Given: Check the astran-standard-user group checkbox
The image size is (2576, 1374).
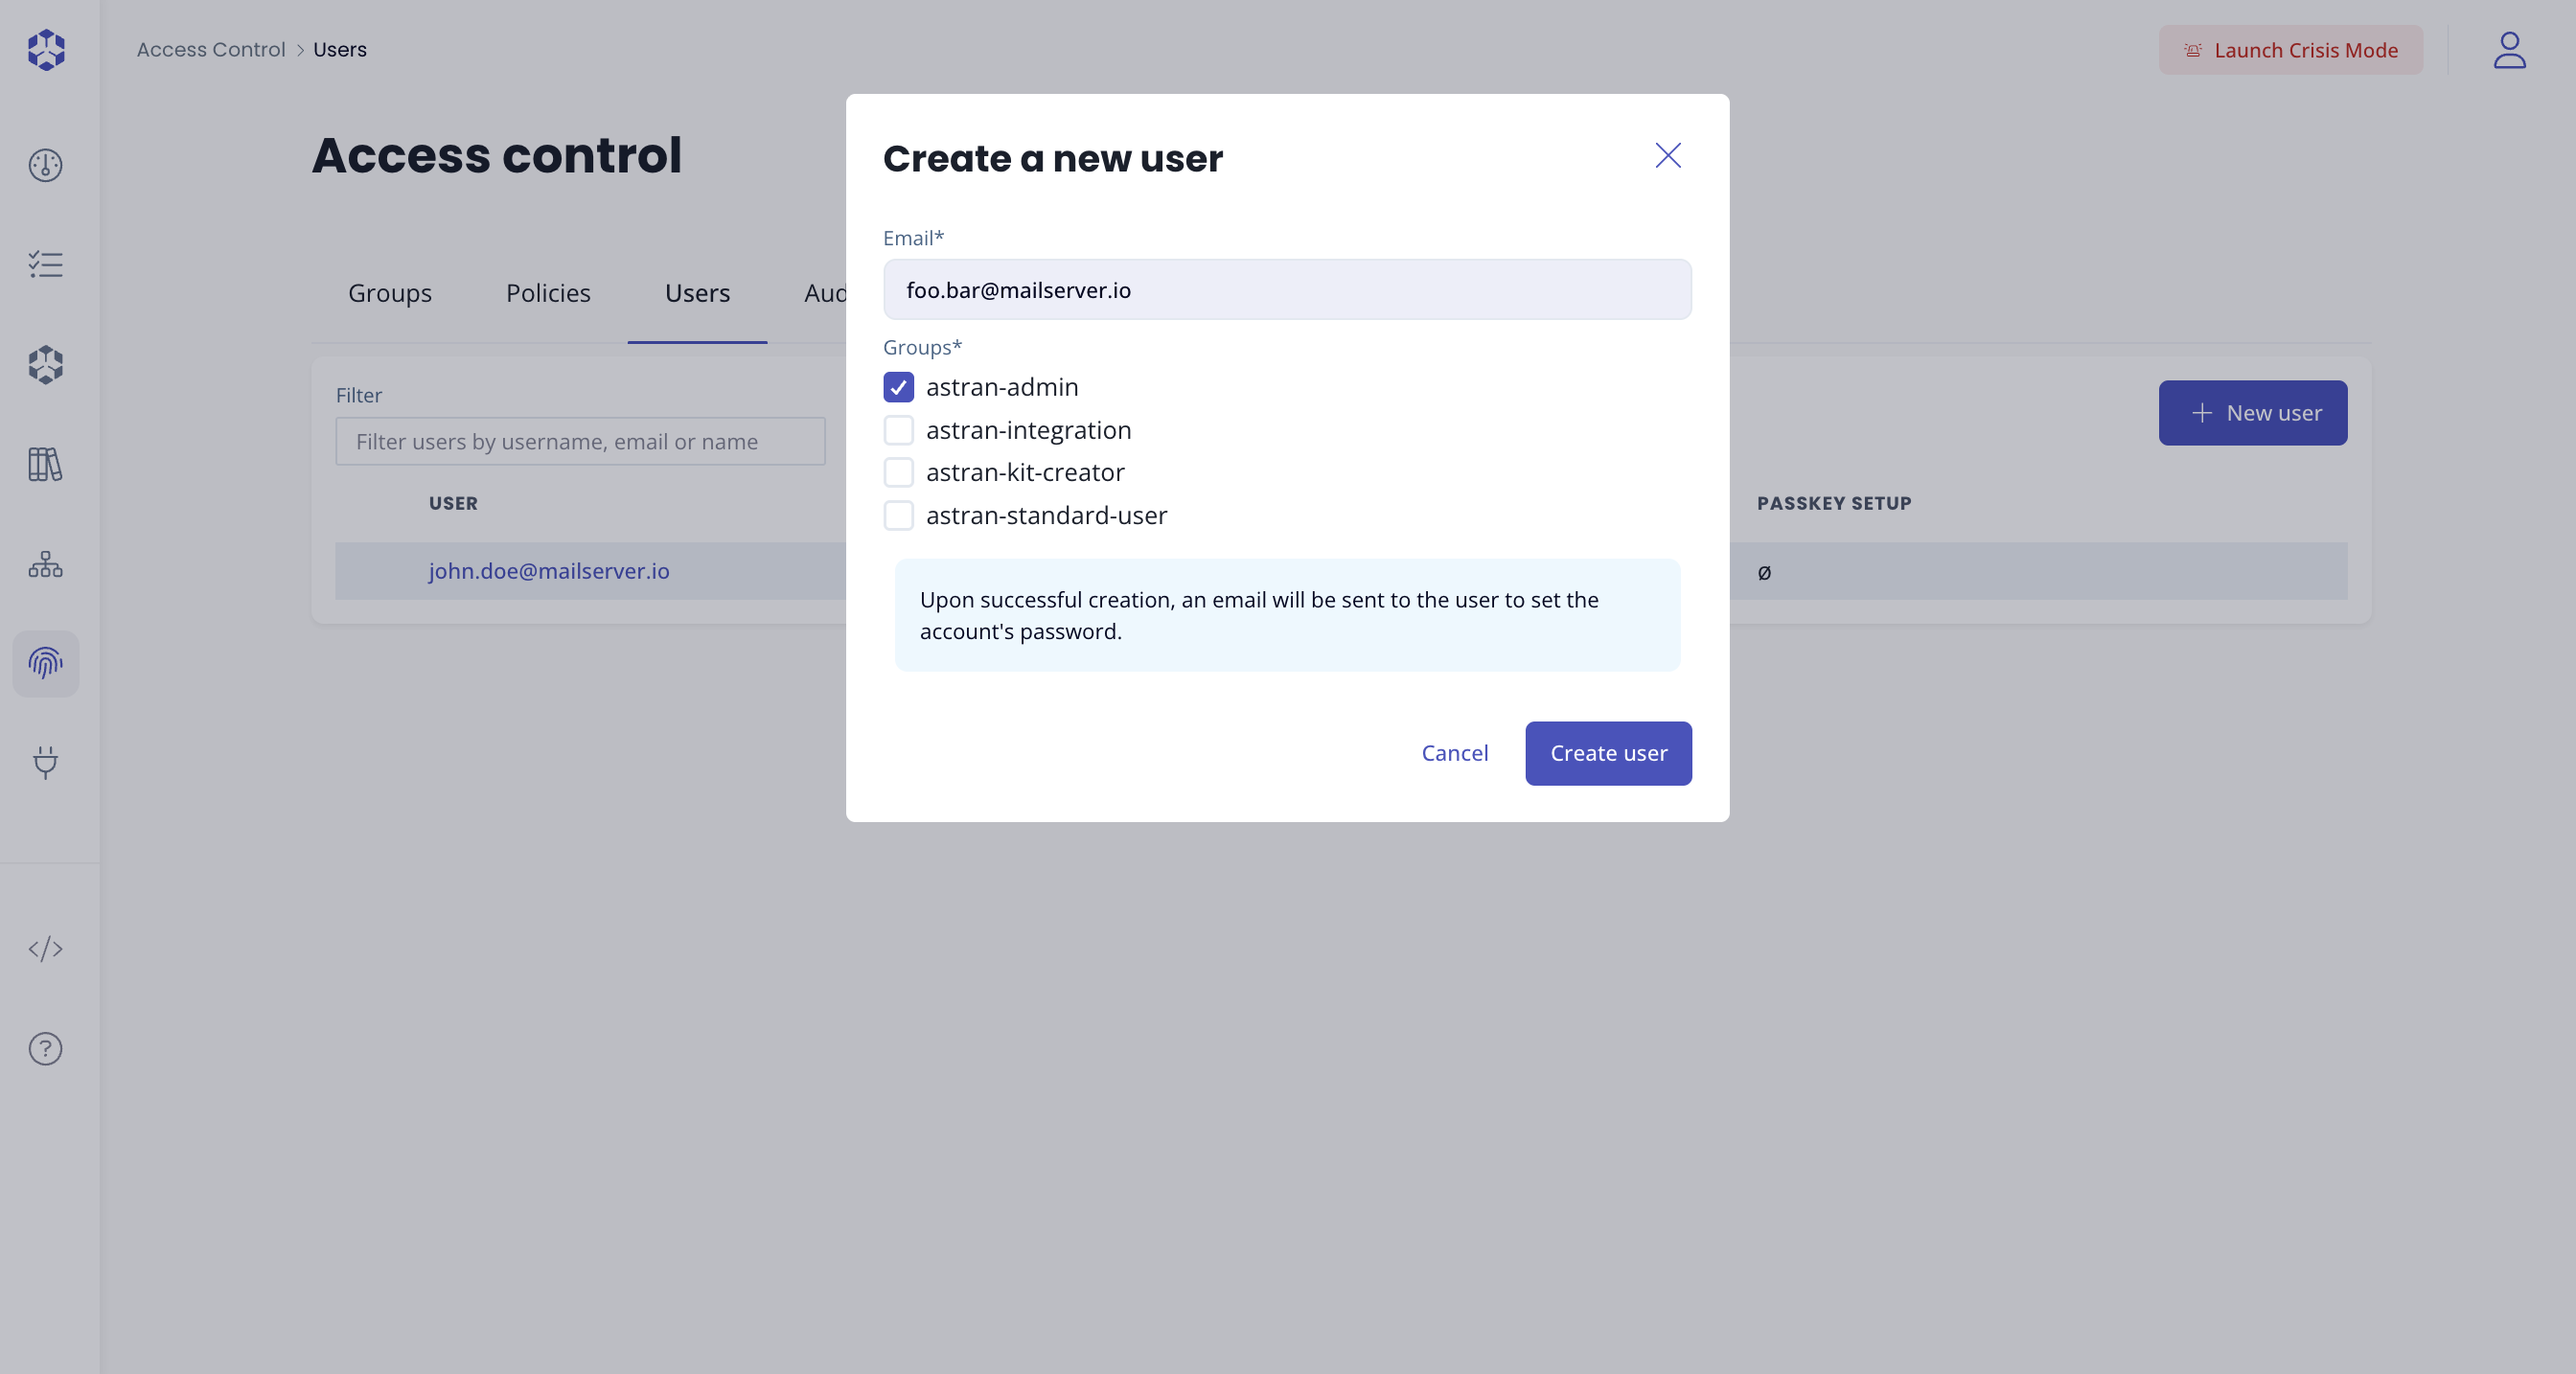Looking at the screenshot, I should pyautogui.click(x=897, y=515).
